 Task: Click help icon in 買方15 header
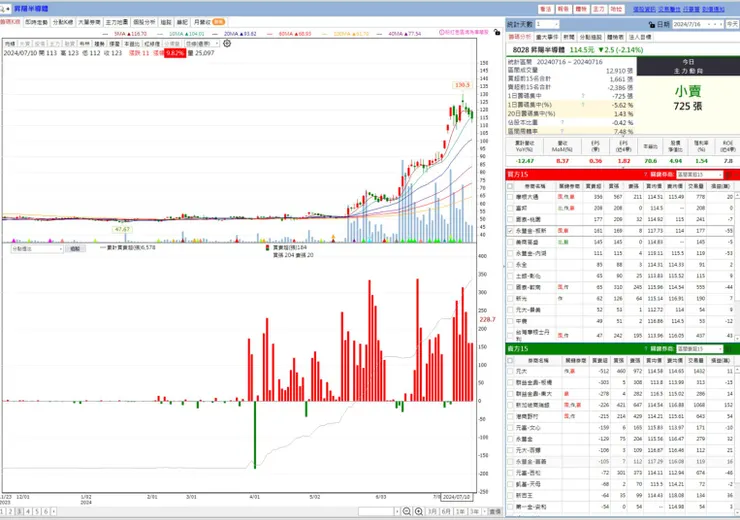pos(645,175)
